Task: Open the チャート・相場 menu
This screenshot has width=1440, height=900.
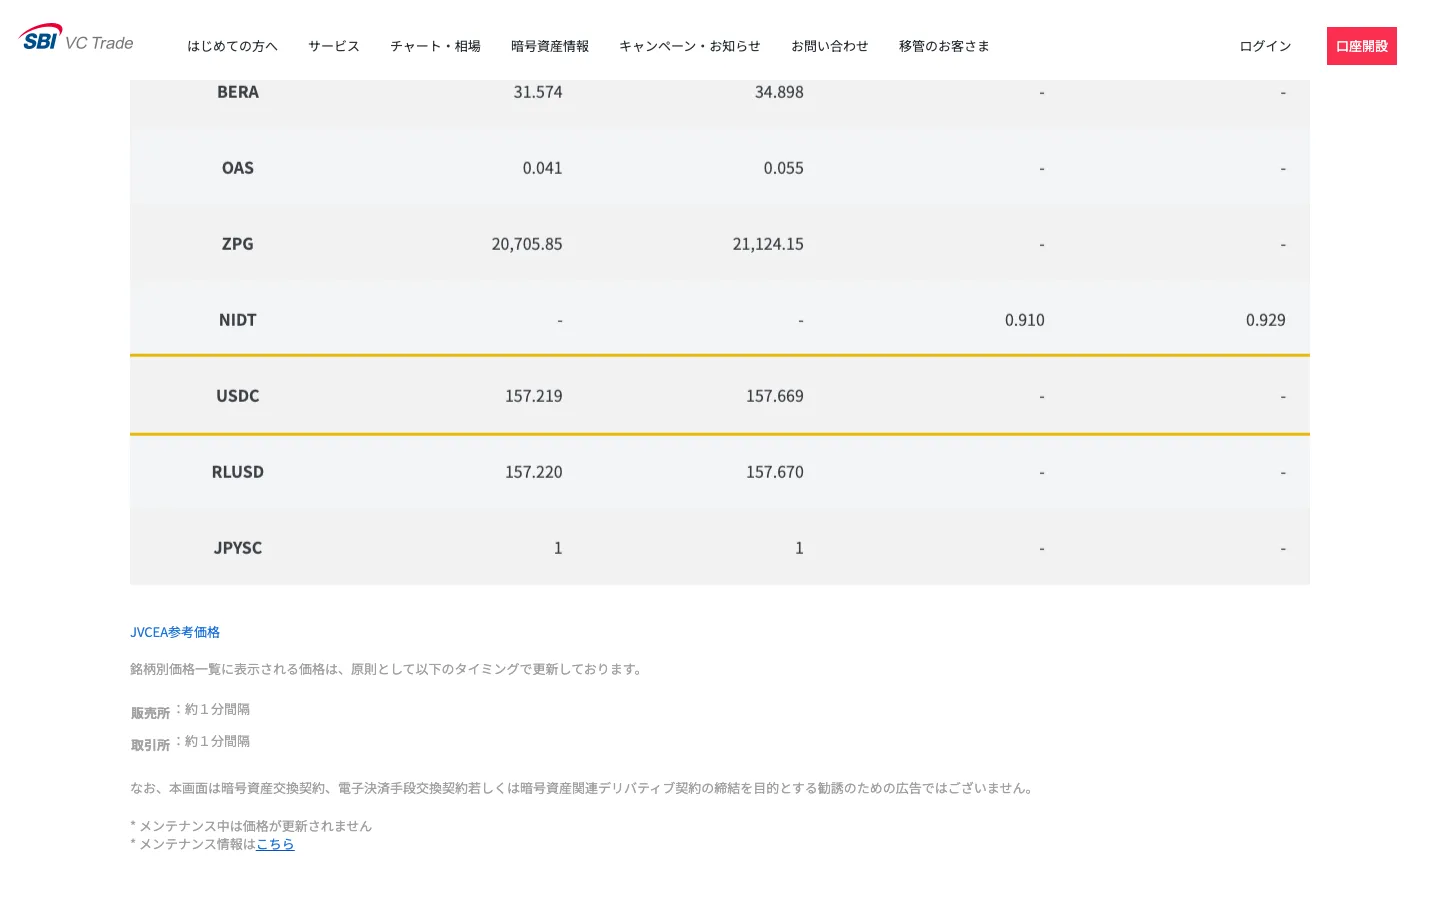Action: point(435,46)
